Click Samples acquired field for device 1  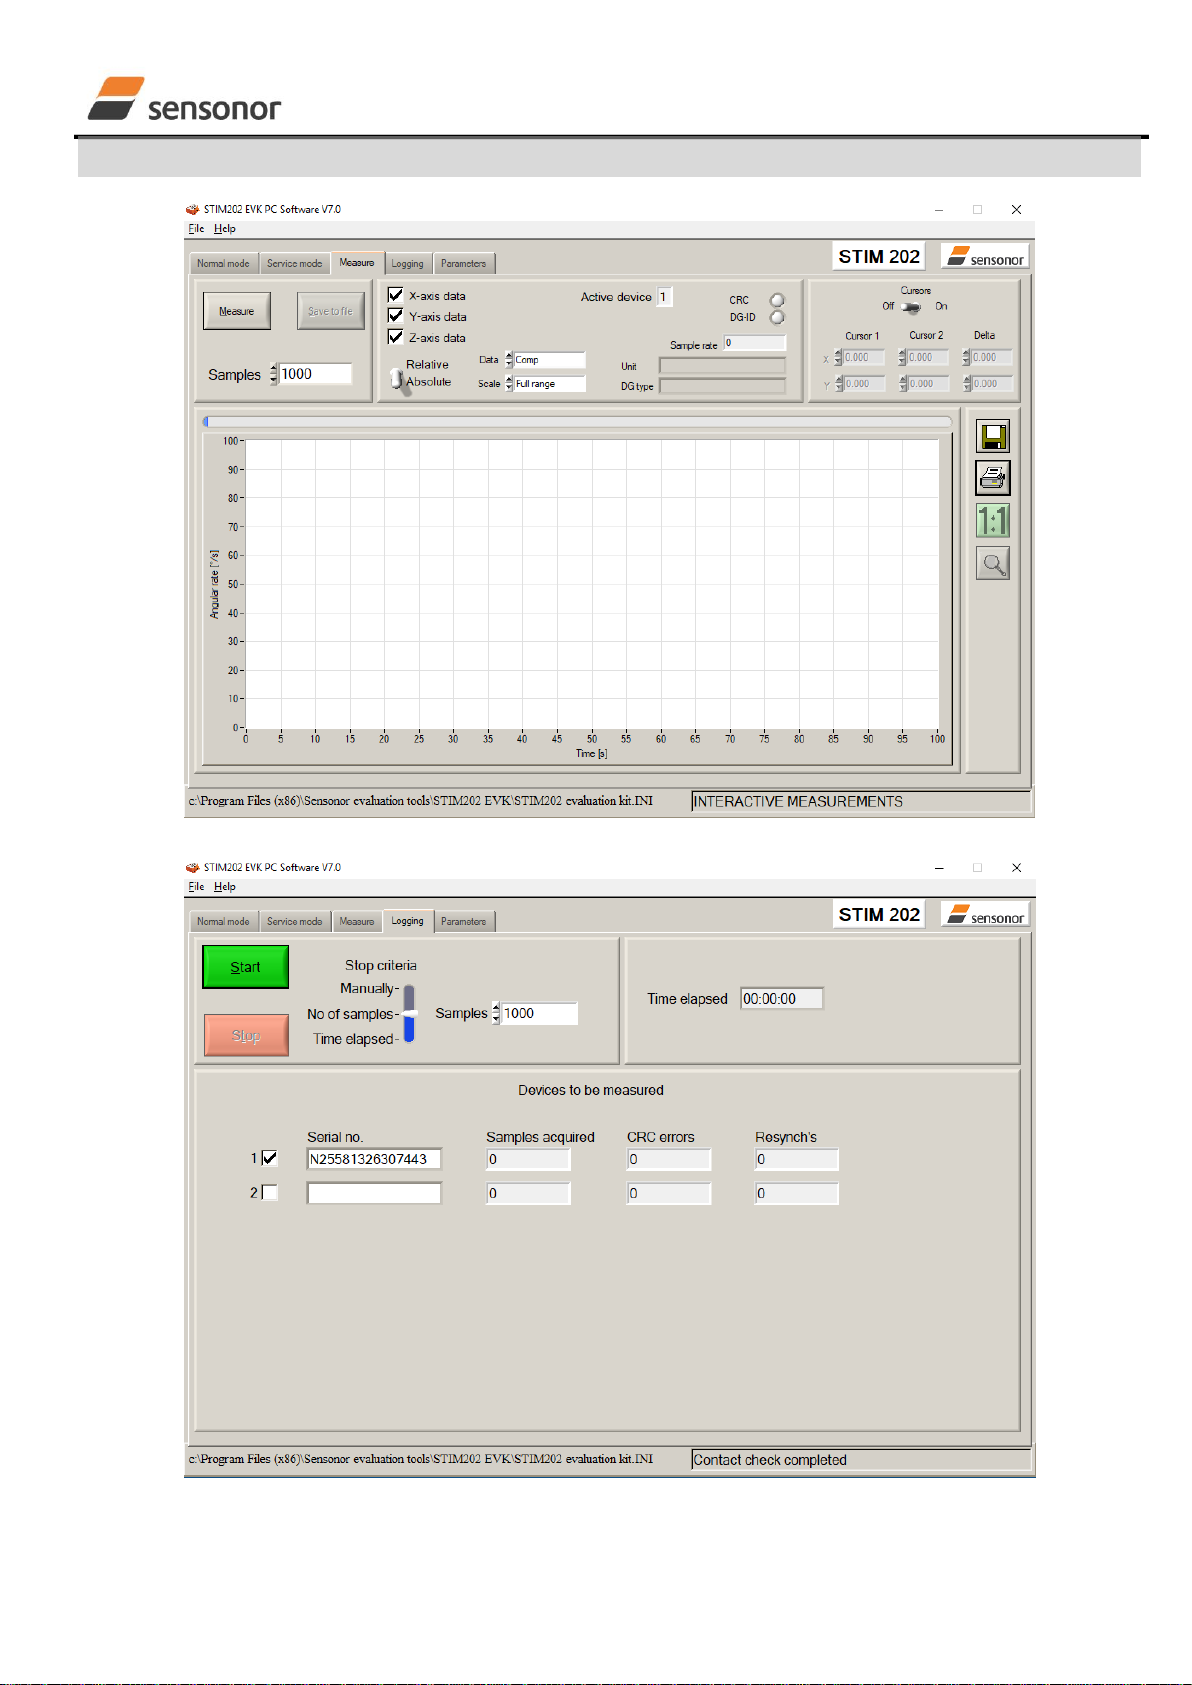528,1159
